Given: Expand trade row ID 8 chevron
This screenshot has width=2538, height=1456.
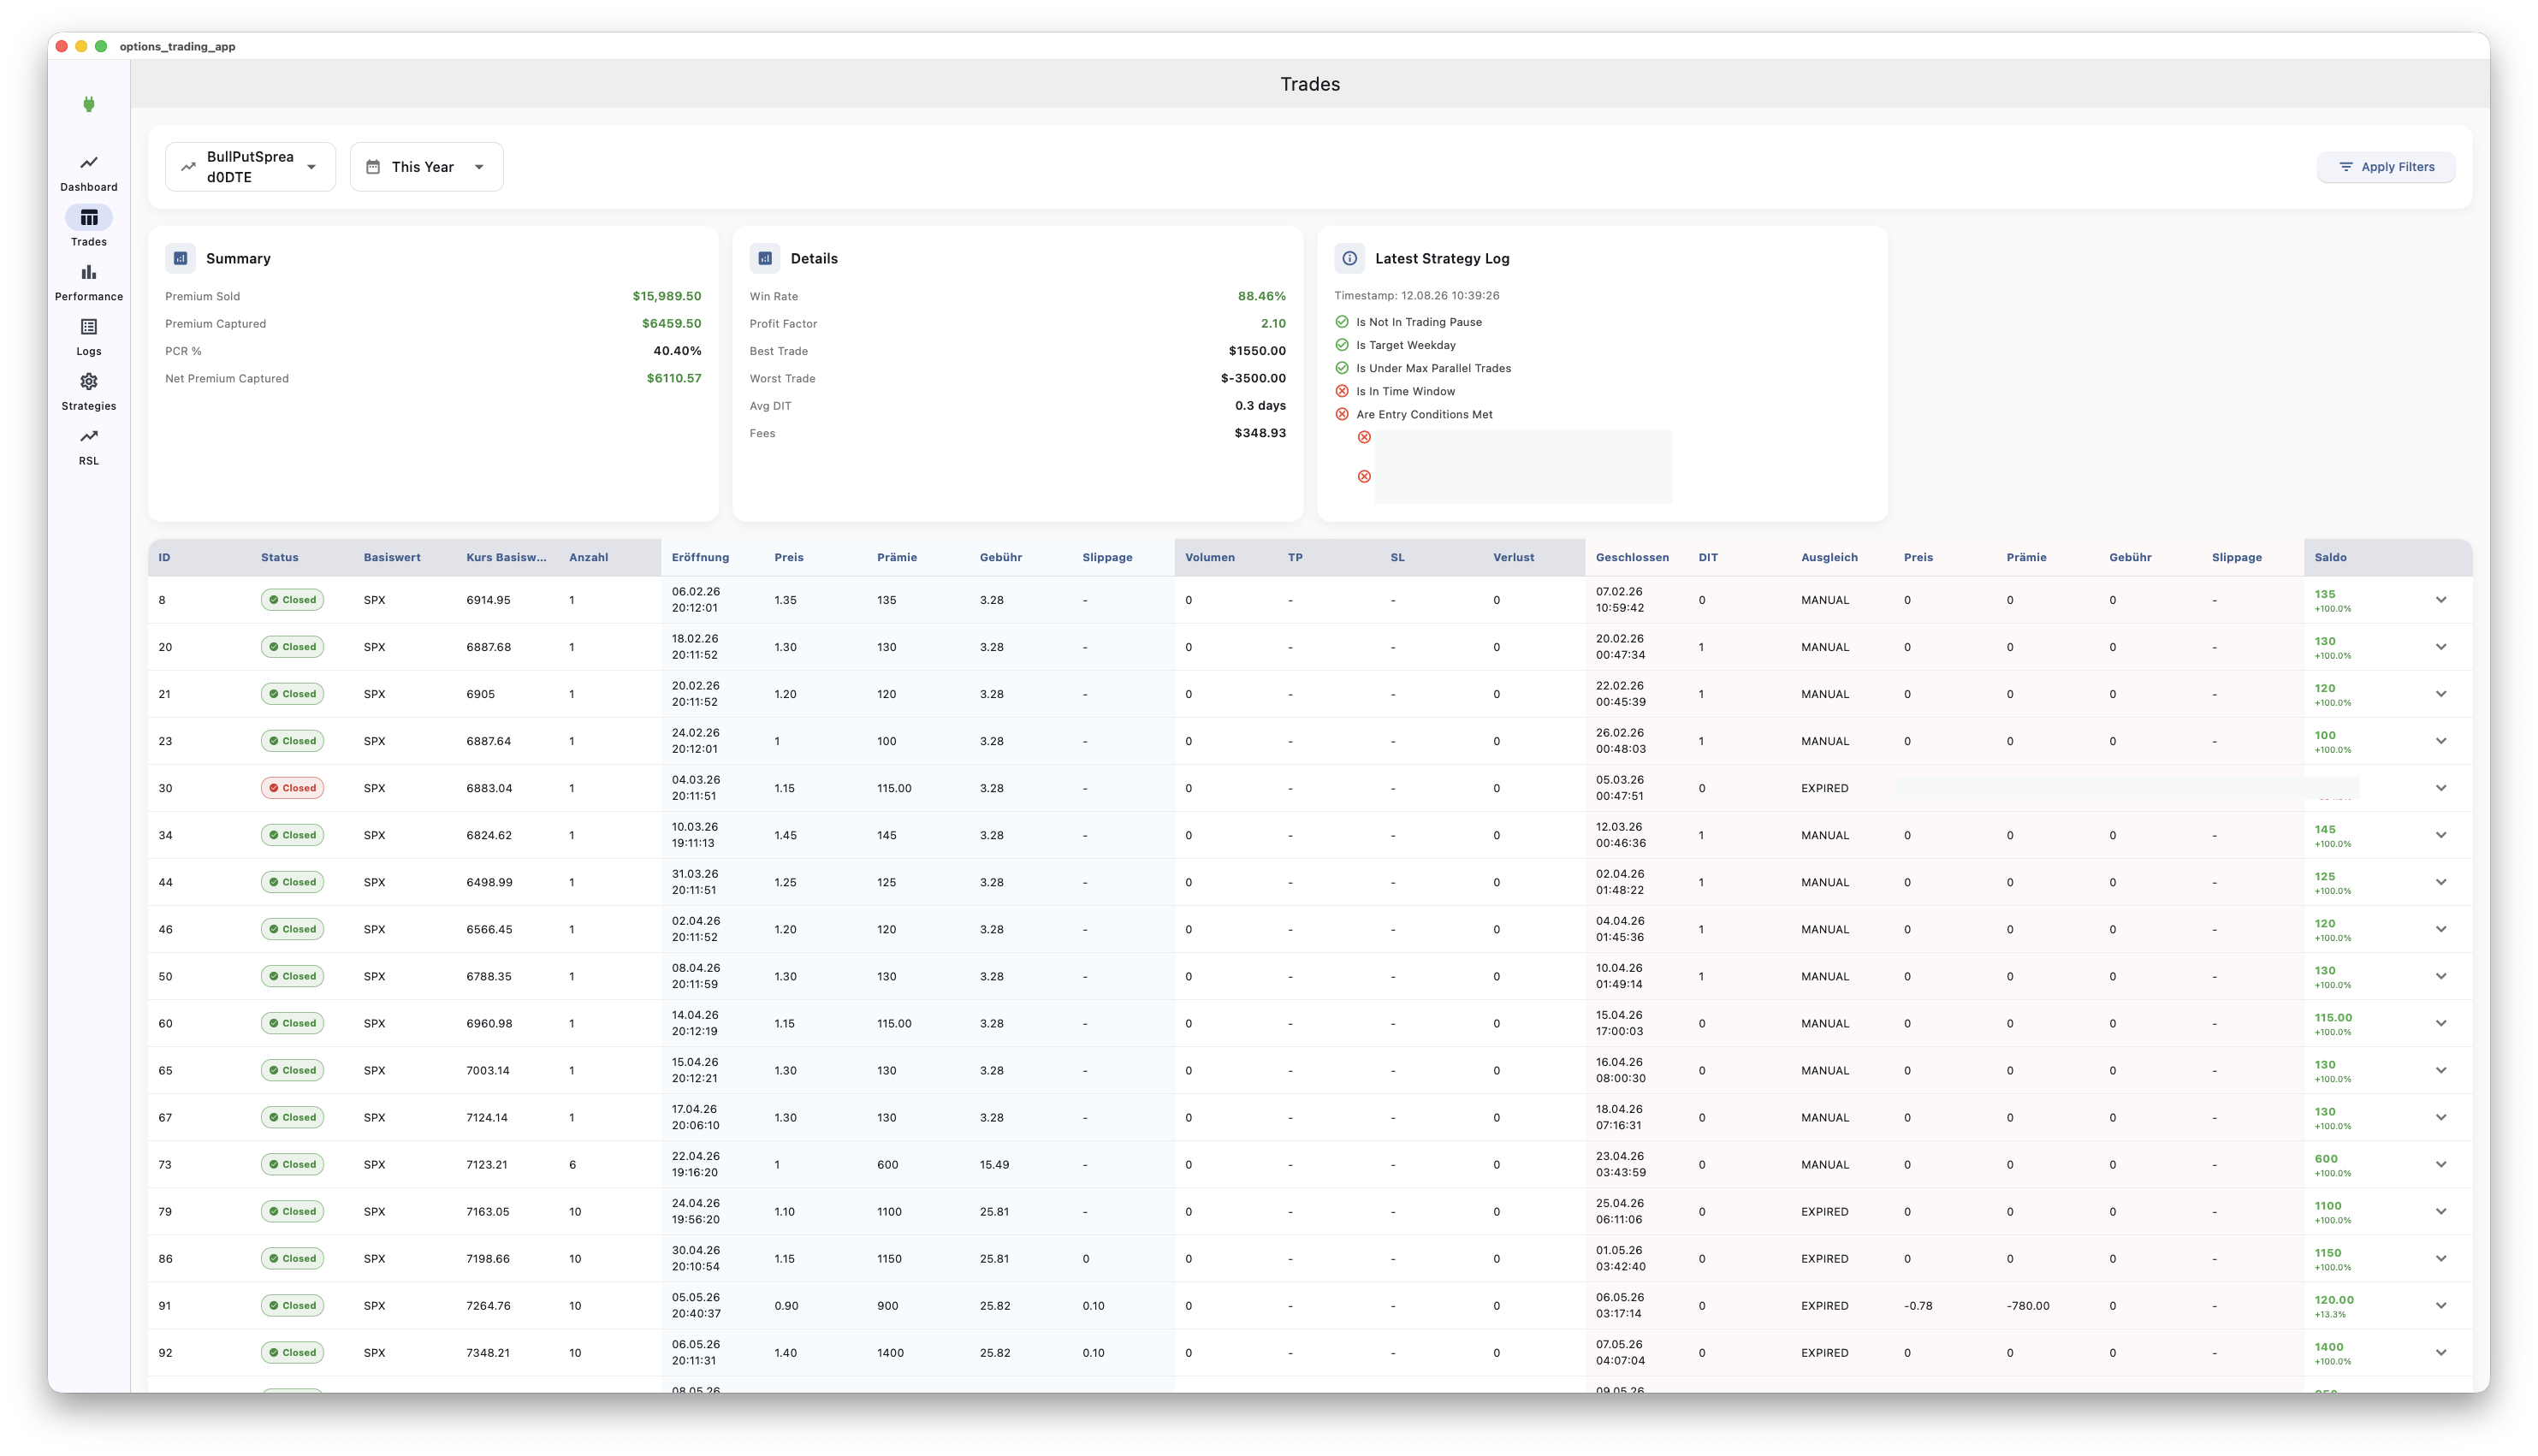Looking at the screenshot, I should click(2441, 600).
